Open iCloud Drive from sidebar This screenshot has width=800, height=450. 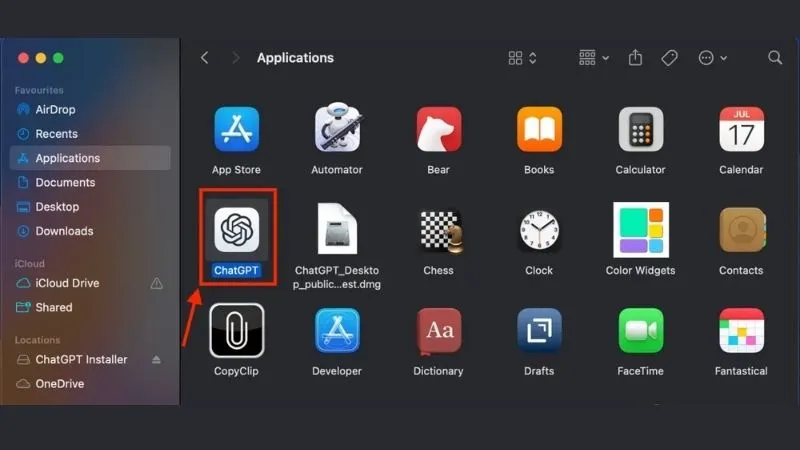[68, 283]
